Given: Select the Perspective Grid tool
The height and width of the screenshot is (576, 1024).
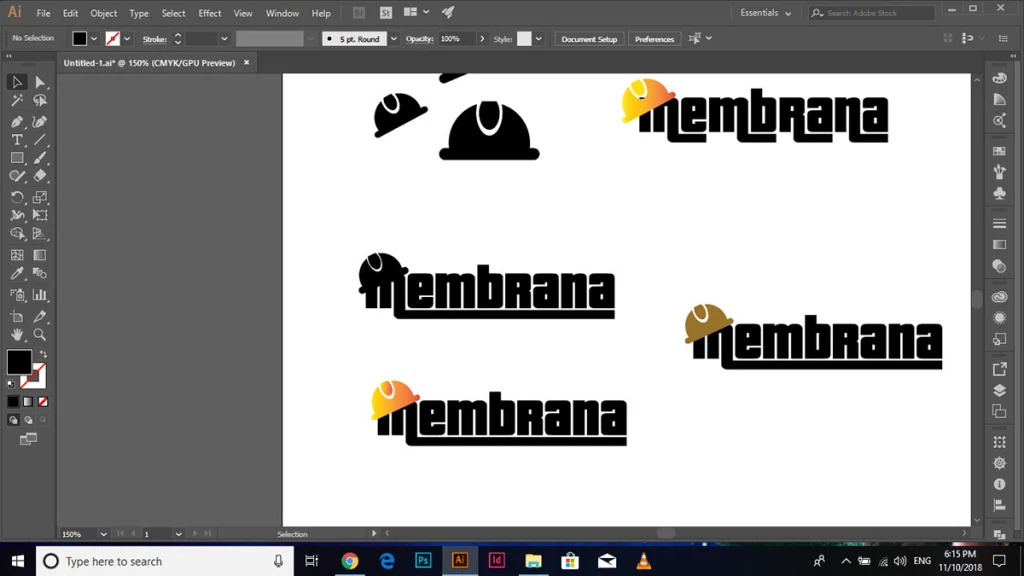Looking at the screenshot, I should [40, 234].
